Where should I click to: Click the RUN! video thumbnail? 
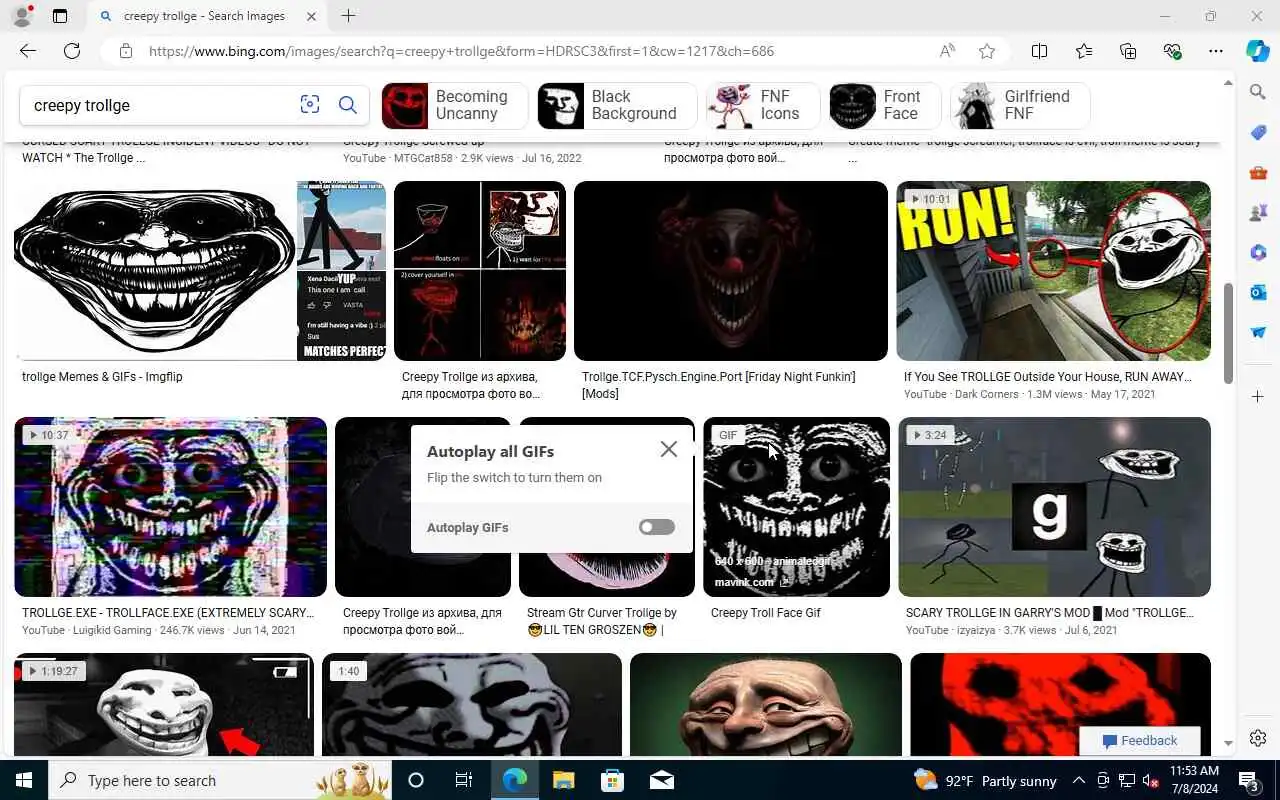[x=1053, y=271]
